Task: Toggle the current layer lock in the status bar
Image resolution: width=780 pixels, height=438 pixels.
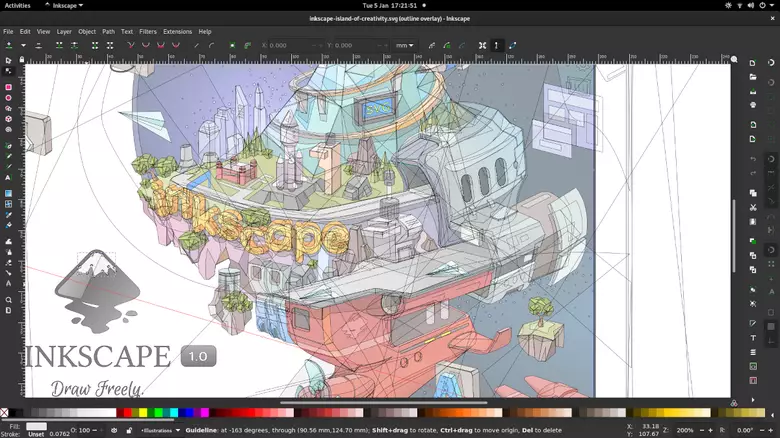Action: click(131, 430)
